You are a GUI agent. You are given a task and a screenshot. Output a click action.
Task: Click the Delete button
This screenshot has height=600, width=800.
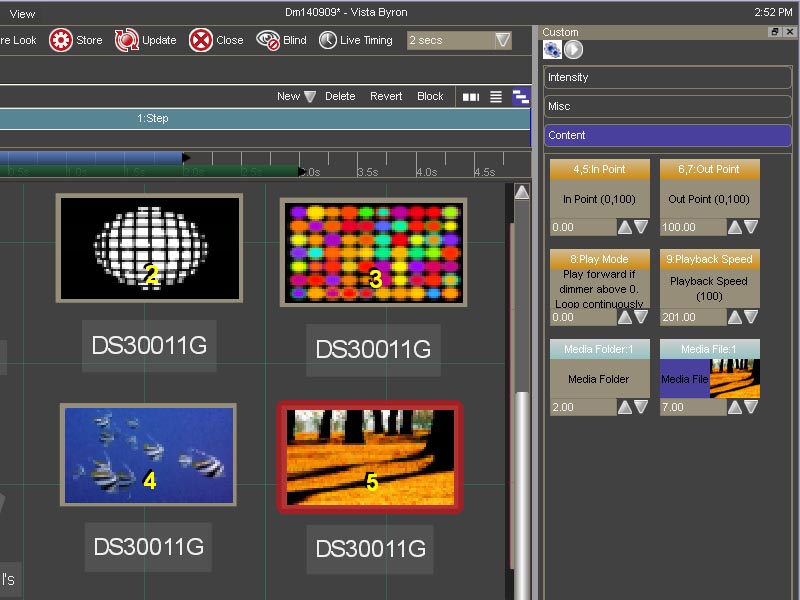pos(340,97)
